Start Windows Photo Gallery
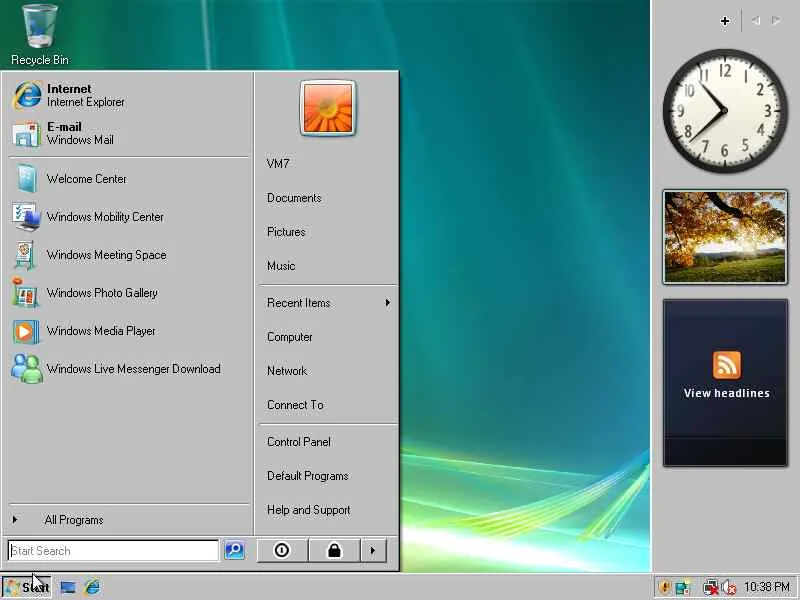This screenshot has height=600, width=800. pos(129,293)
